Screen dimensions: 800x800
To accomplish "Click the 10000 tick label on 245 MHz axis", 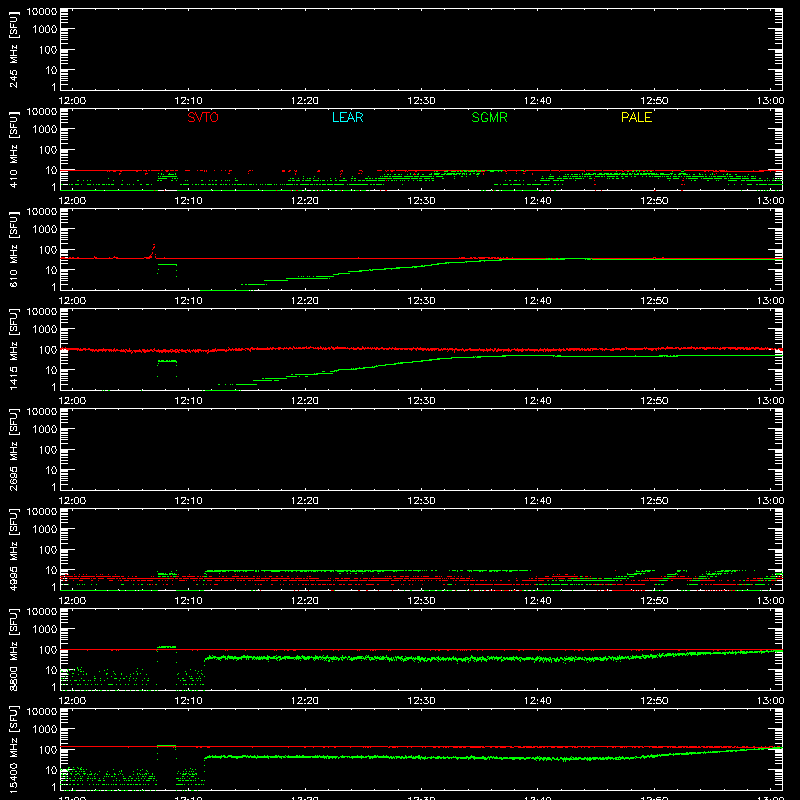I will (42, 12).
